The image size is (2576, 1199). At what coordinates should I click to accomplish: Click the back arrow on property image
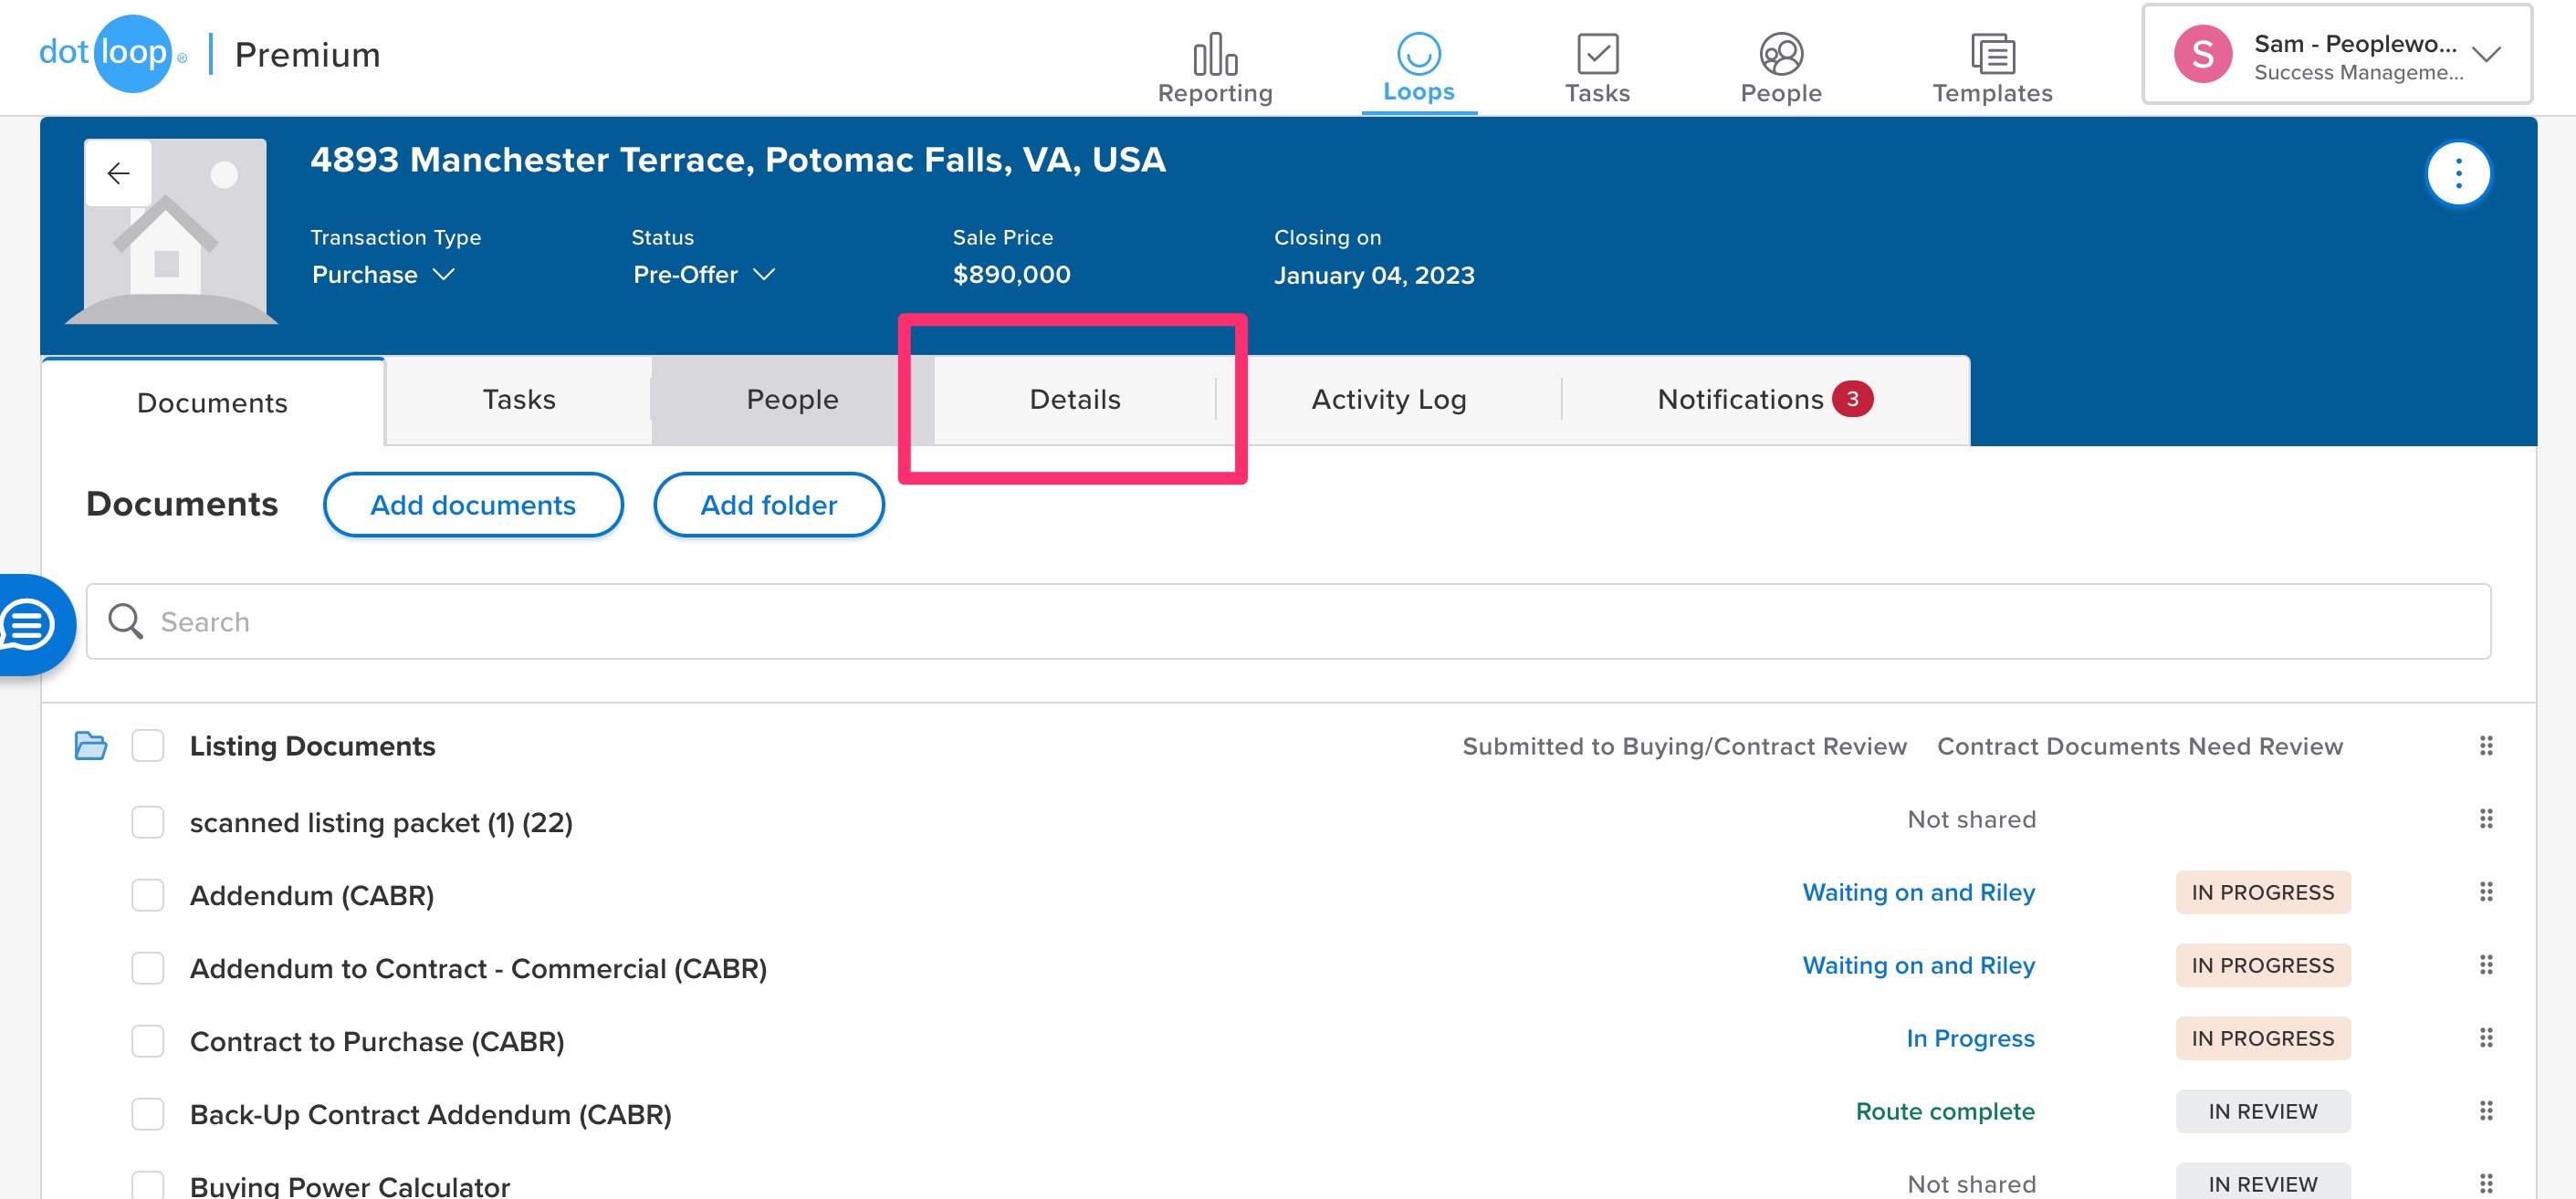pyautogui.click(x=118, y=173)
